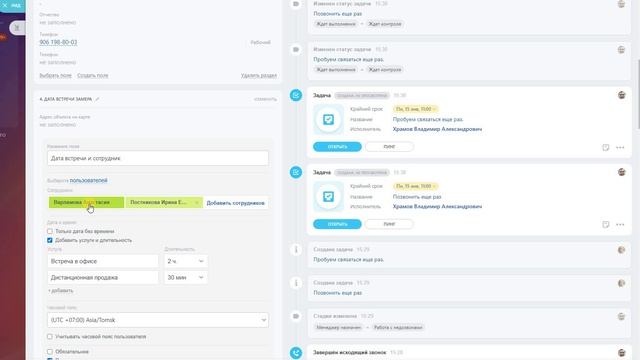Click 'Открыть' button on 'Пробуем связаться еще раз' task
This screenshot has height=360, width=640.
coord(337,147)
